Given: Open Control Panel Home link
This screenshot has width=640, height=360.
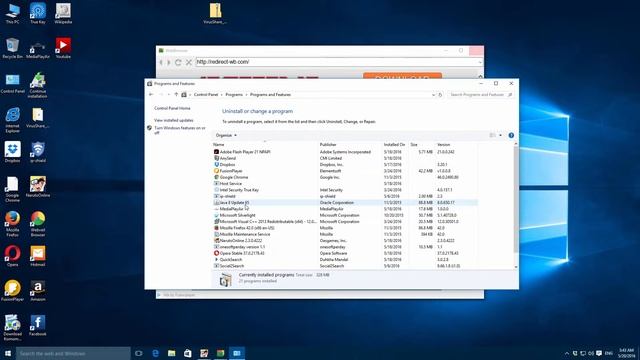Looking at the screenshot, I should 172,108.
